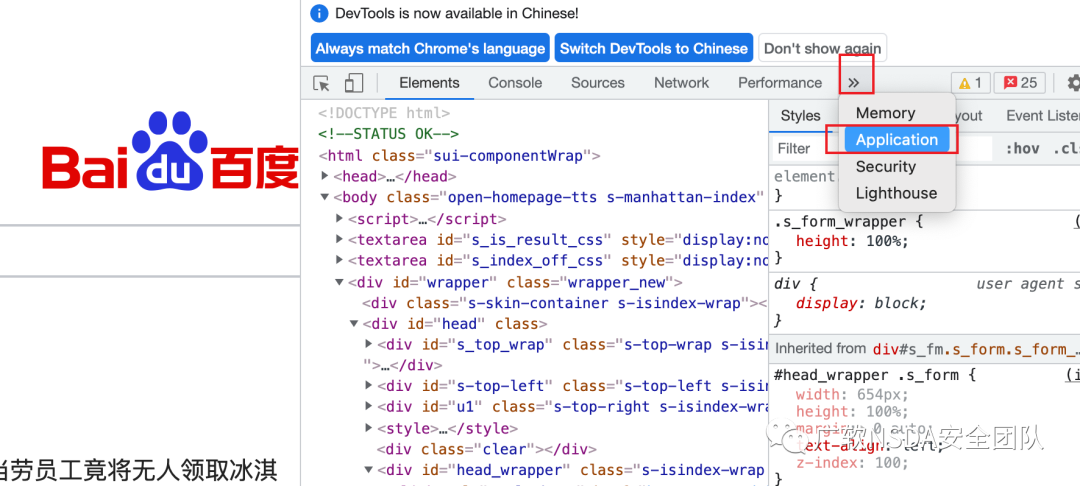Click the Baidu paw logo
This screenshot has height=486, width=1080.
tap(170, 151)
